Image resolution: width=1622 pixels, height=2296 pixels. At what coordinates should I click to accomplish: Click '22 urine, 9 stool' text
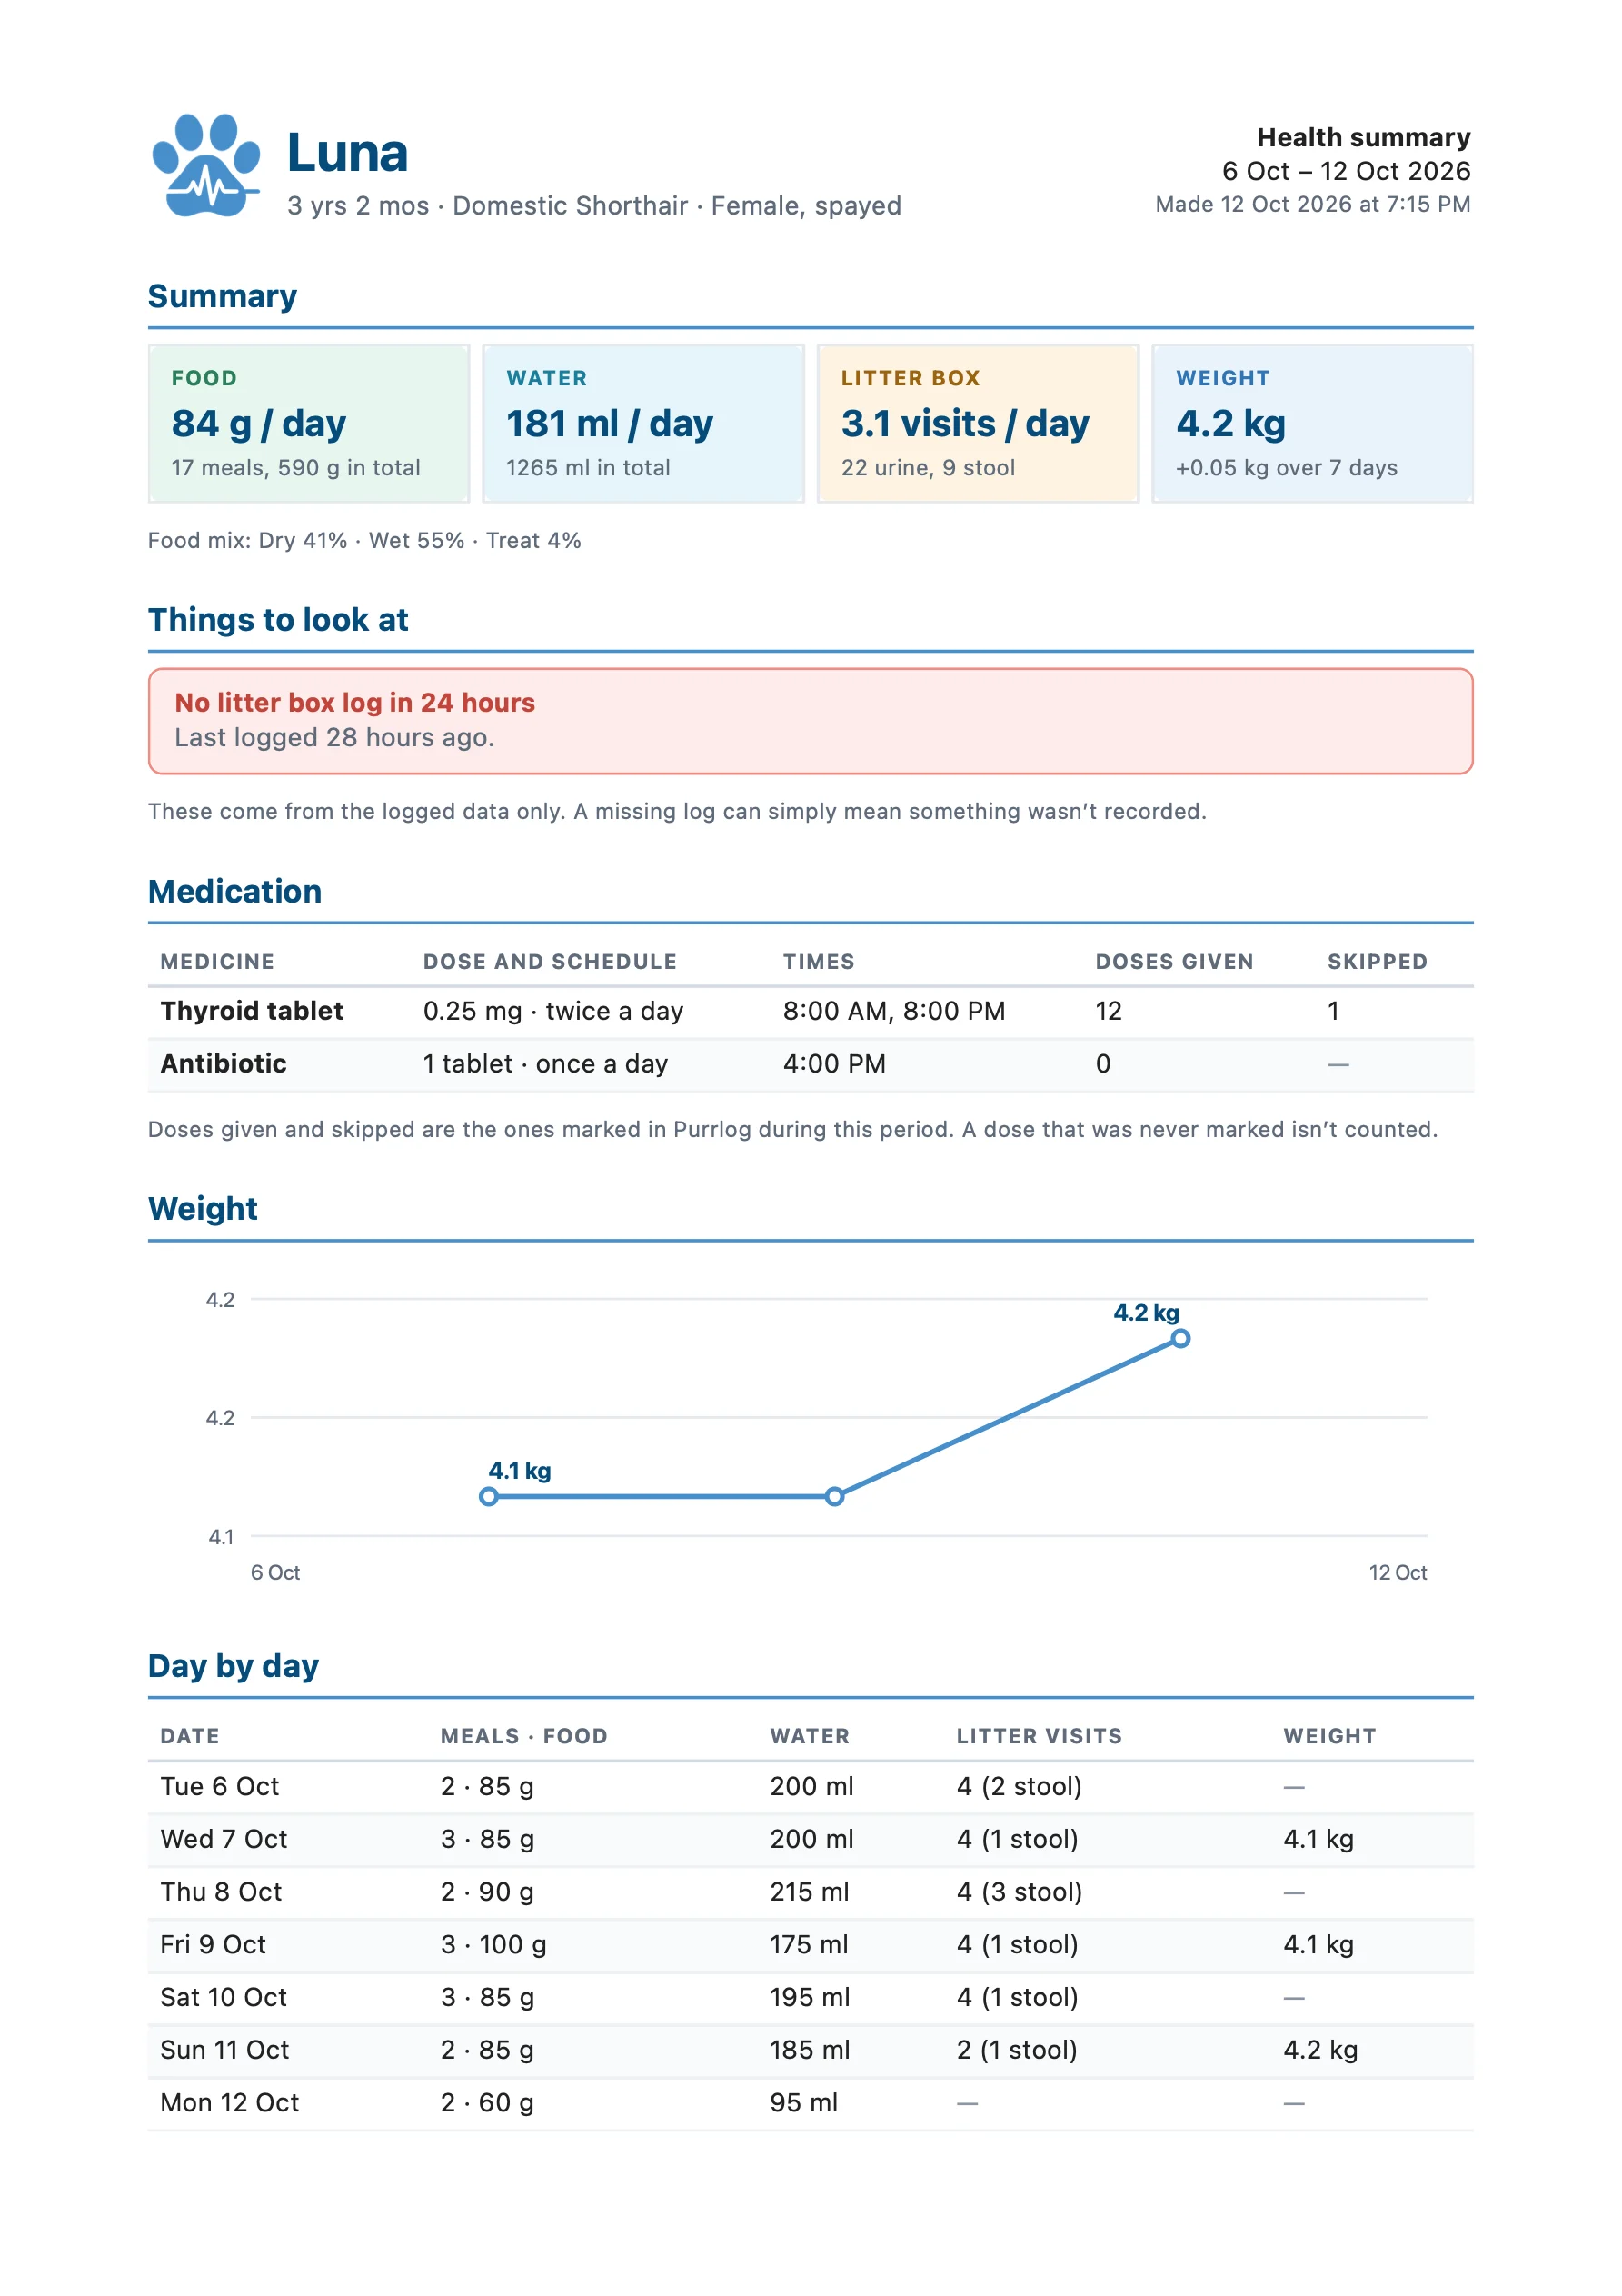pyautogui.click(x=927, y=468)
